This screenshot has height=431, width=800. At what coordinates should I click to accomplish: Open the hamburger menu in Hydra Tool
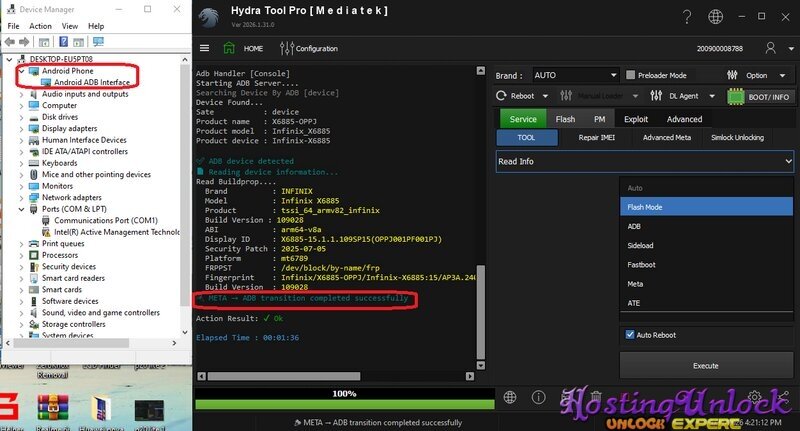point(205,48)
